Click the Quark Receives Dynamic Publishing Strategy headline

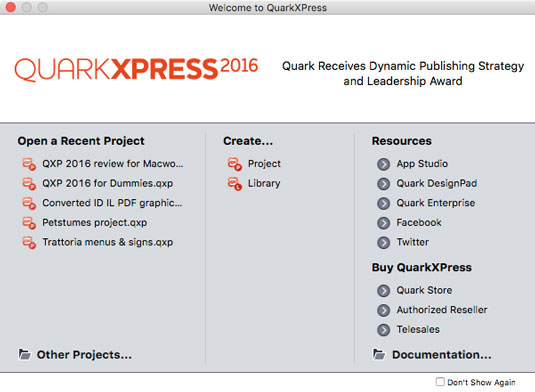click(403, 73)
